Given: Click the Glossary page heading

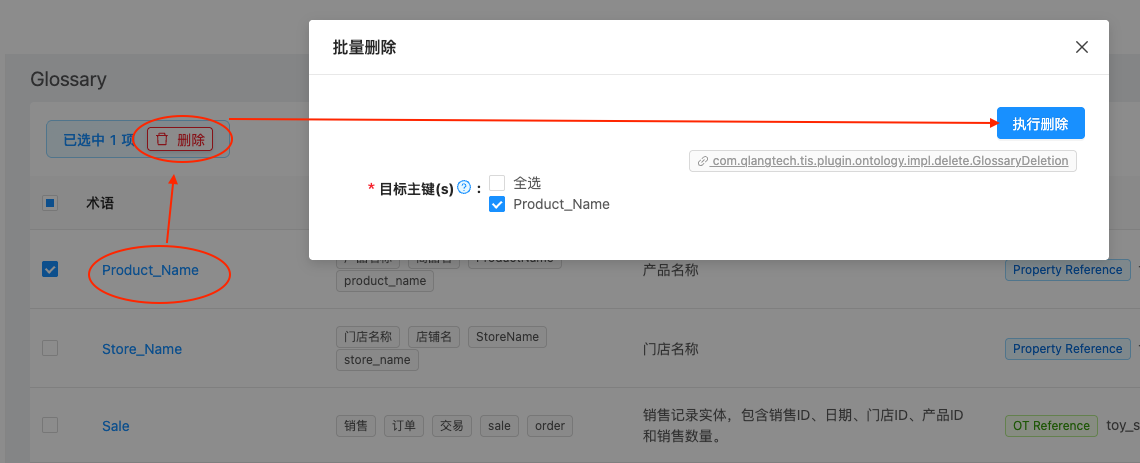Looking at the screenshot, I should pos(68,79).
